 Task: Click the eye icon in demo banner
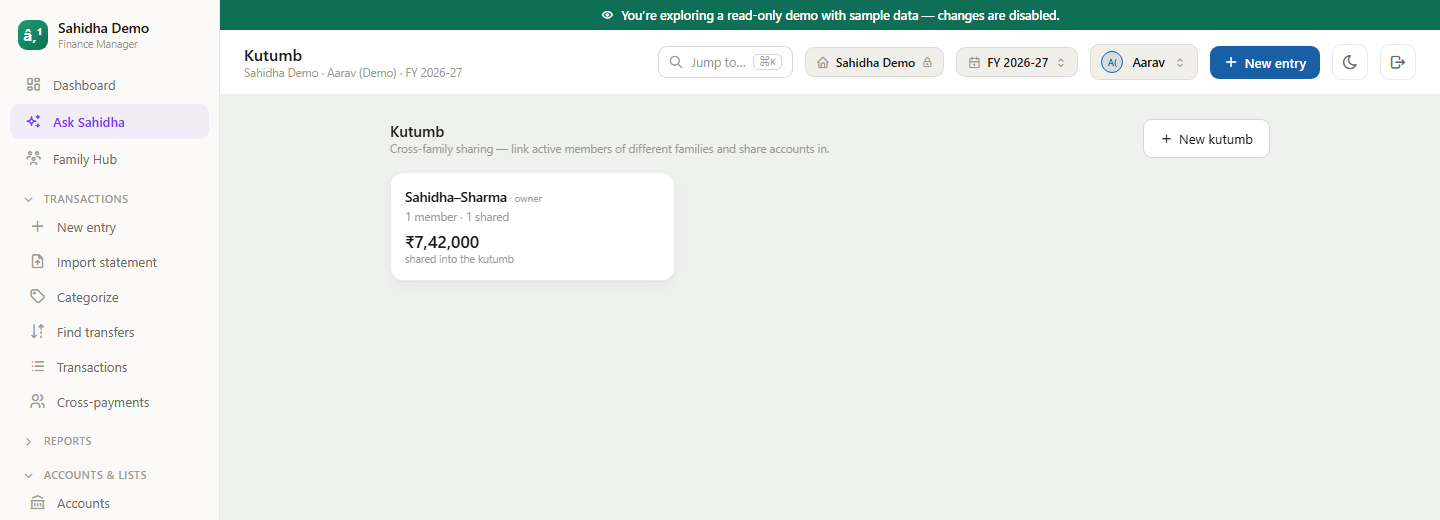click(x=607, y=15)
